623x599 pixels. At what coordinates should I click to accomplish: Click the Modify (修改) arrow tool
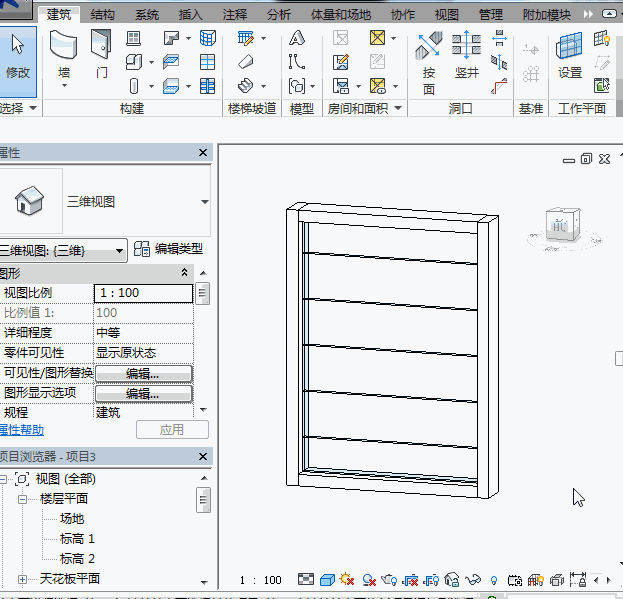point(18,56)
